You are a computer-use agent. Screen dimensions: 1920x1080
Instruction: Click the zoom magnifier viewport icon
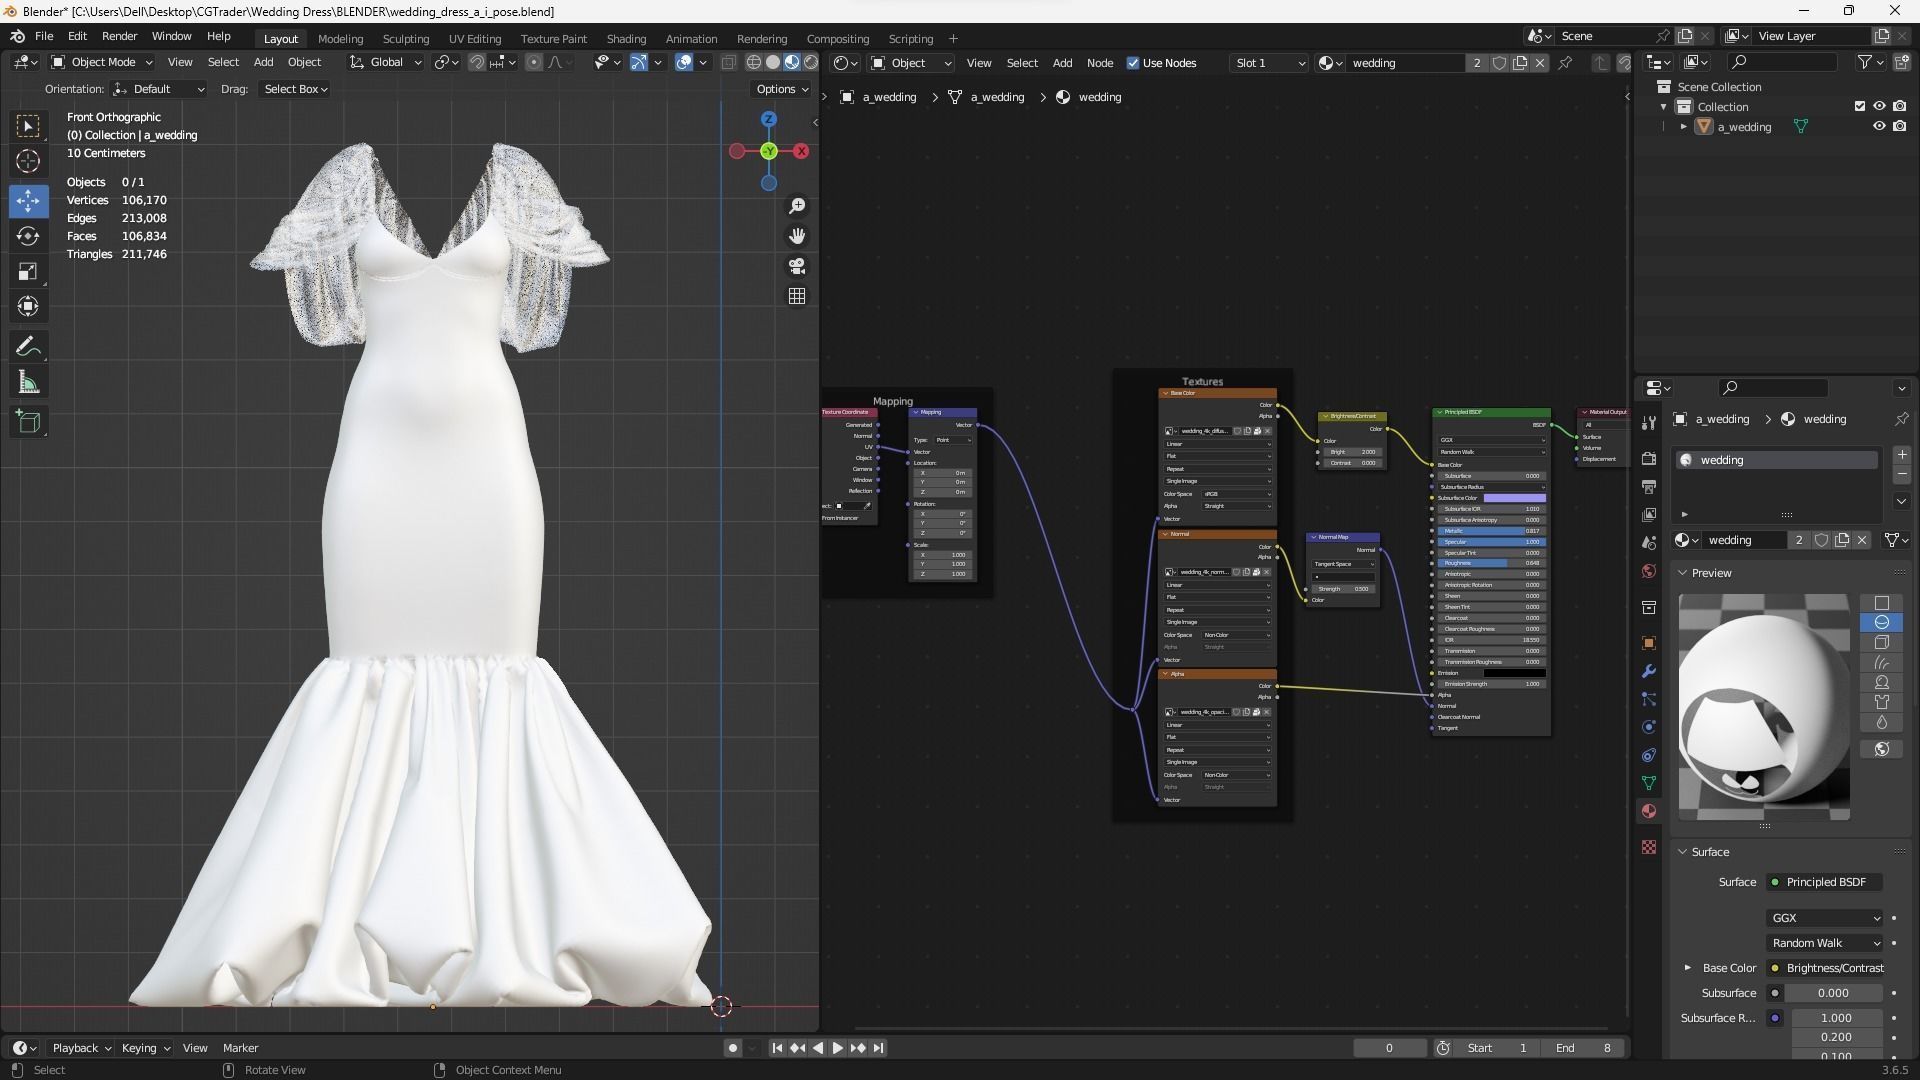pyautogui.click(x=797, y=206)
